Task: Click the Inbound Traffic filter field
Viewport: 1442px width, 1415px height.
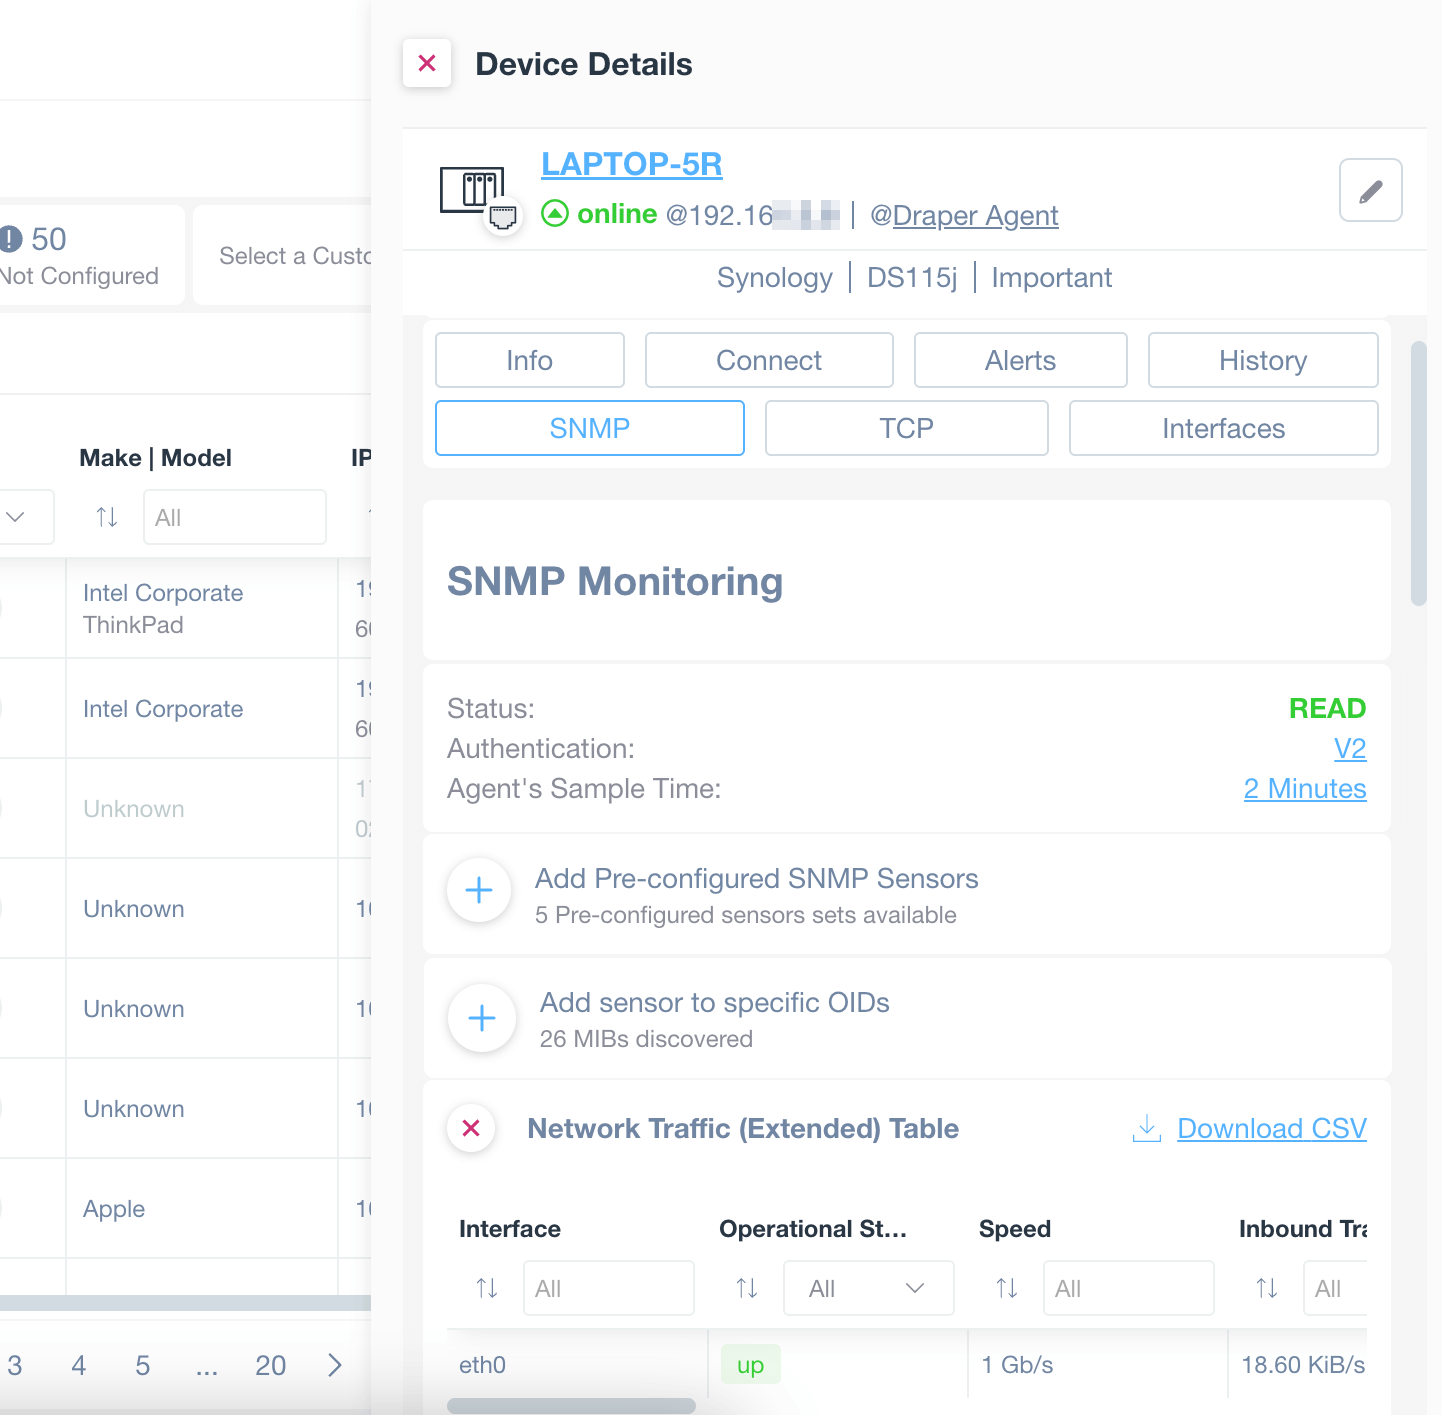Action: tap(1335, 1288)
